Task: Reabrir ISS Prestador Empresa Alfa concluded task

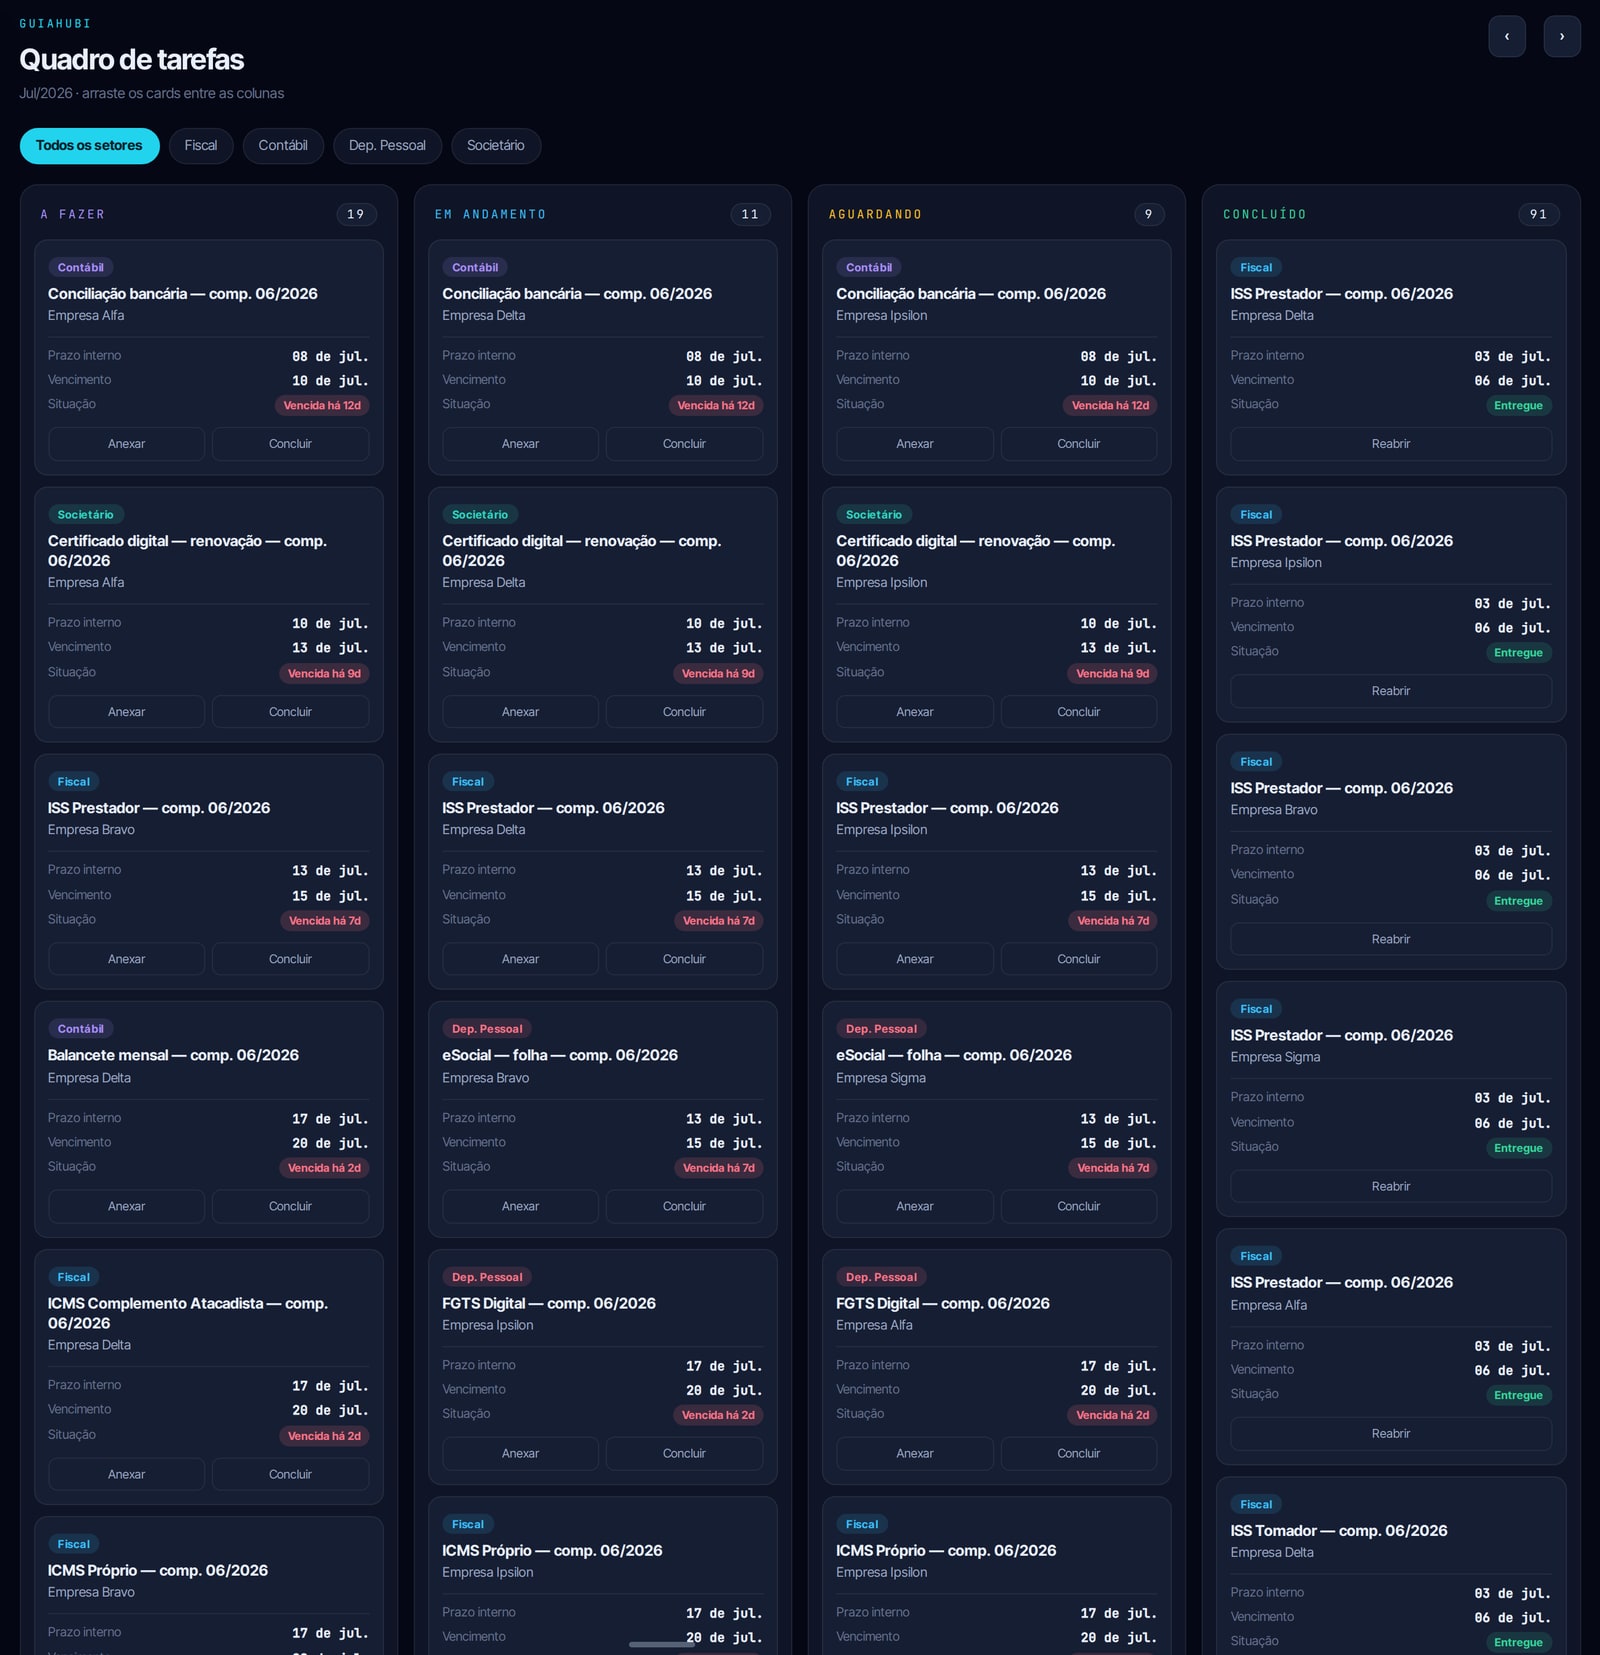Action: (1391, 1433)
